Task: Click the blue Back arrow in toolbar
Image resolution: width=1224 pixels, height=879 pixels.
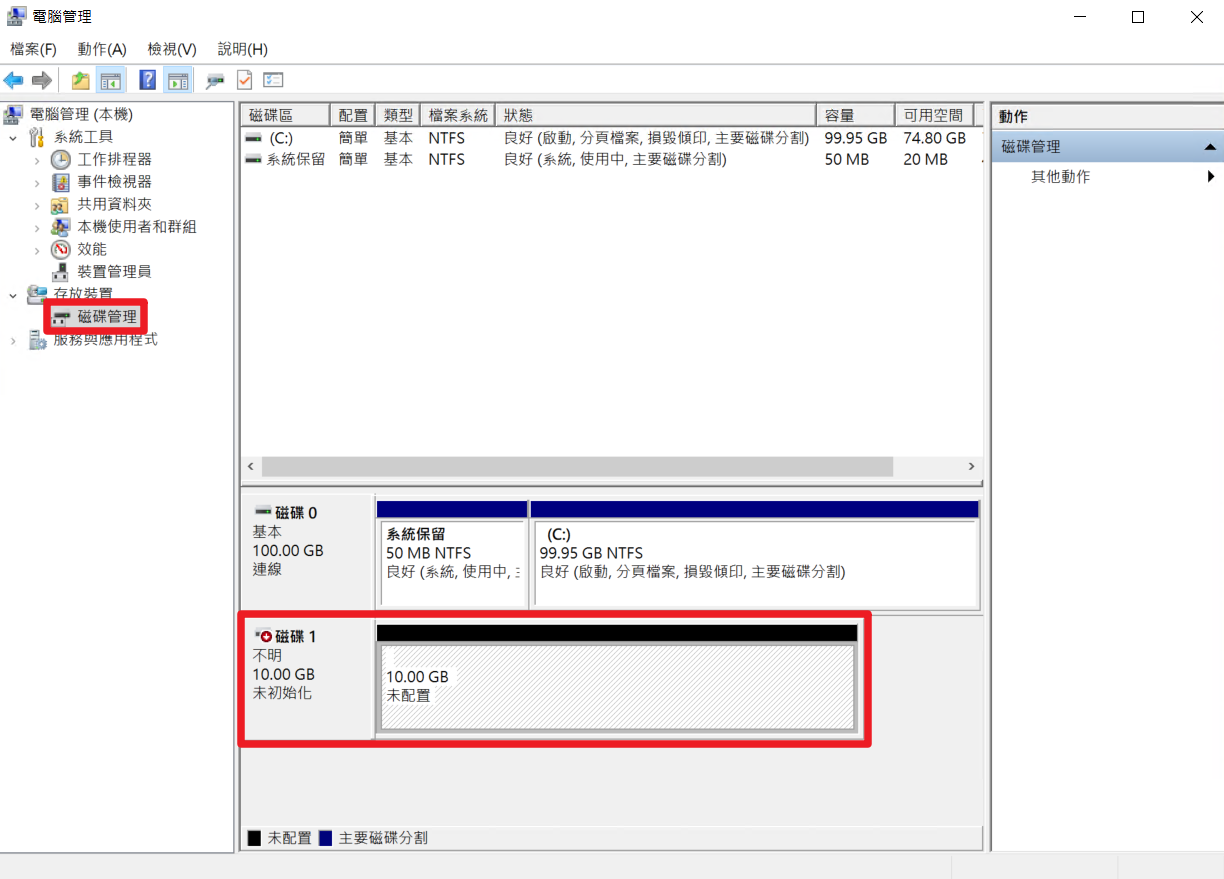Action: point(13,80)
